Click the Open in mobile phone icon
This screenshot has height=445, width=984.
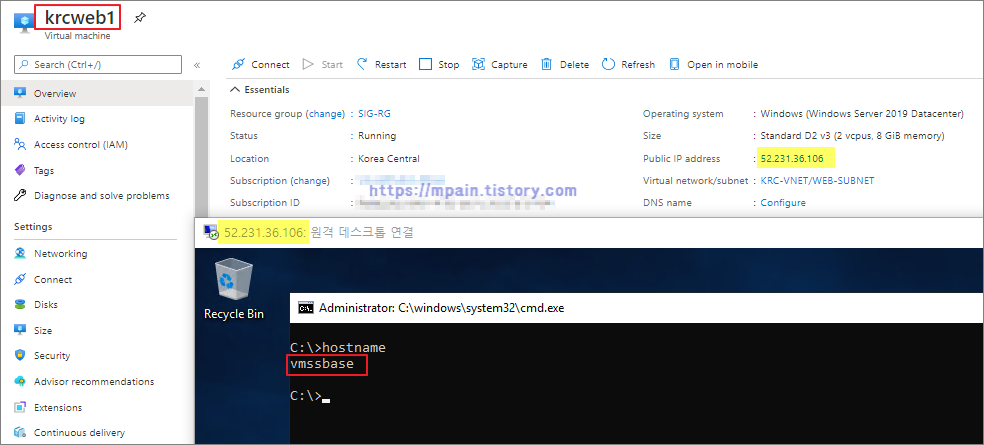click(675, 64)
